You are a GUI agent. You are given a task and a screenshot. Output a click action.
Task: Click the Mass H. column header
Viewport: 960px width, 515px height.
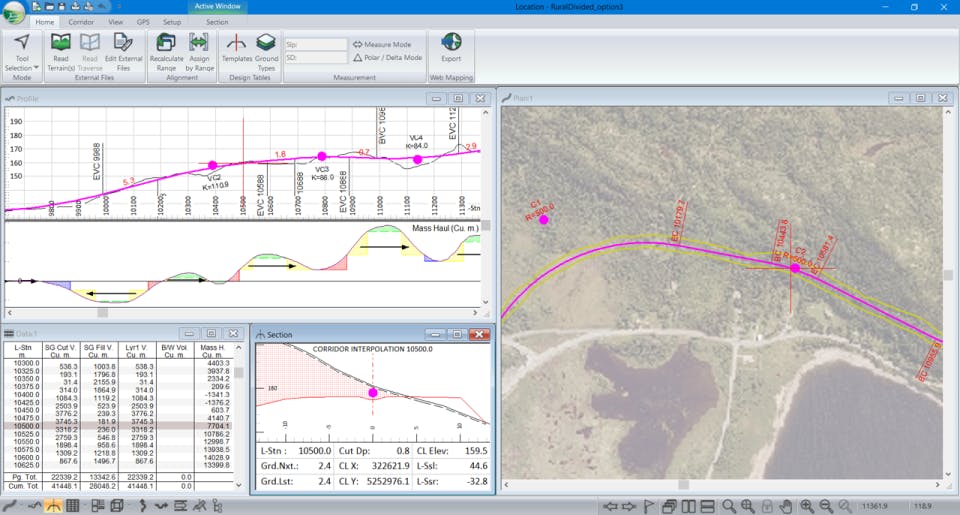tap(213, 351)
